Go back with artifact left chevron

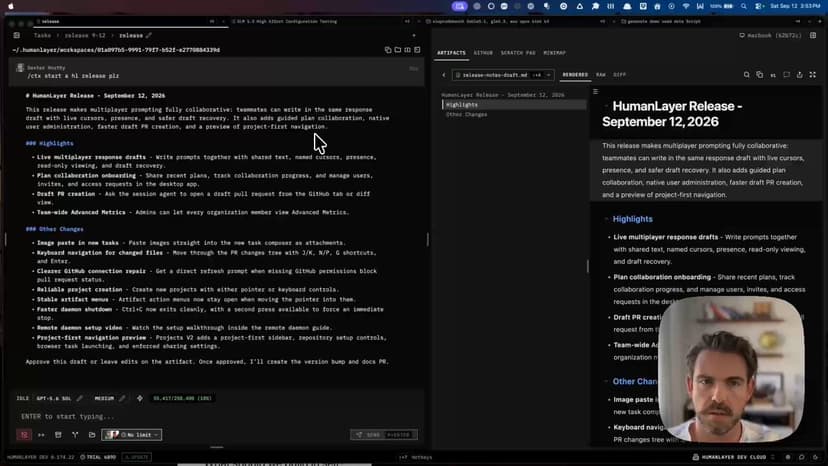444,75
